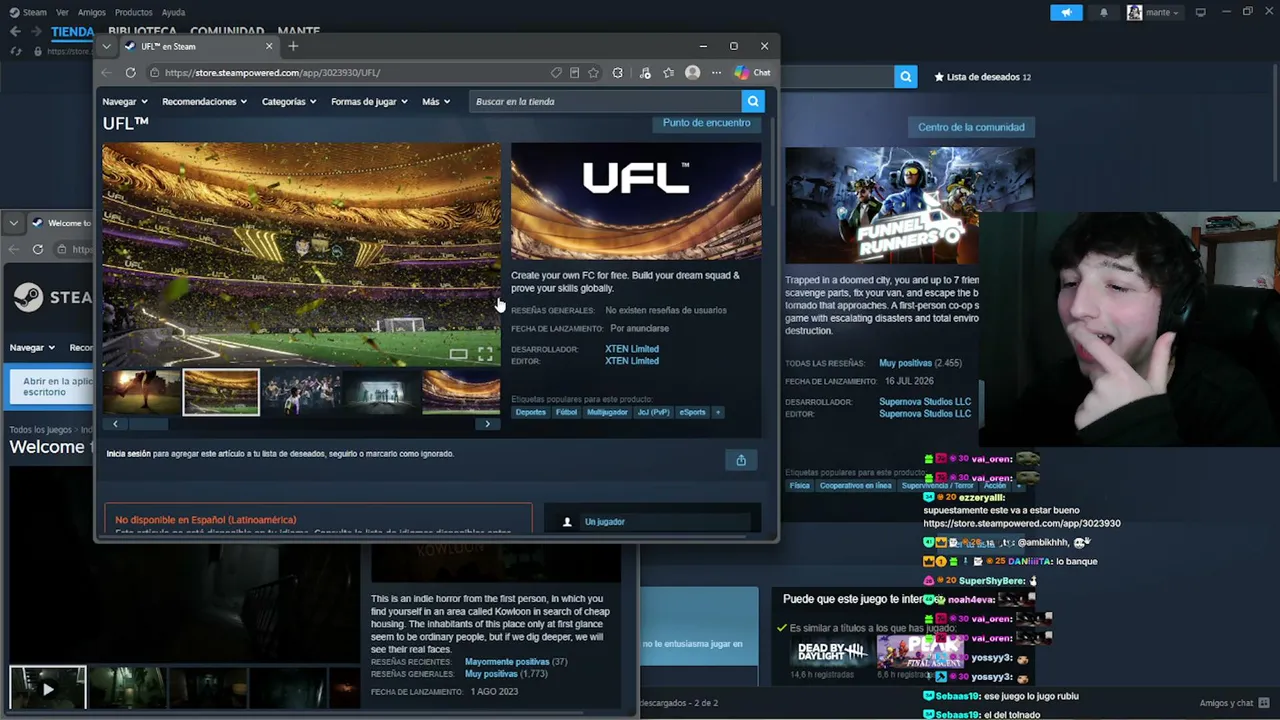Click the blue search button in Steam store
Image resolution: width=1280 pixels, height=720 pixels.
tap(906, 77)
